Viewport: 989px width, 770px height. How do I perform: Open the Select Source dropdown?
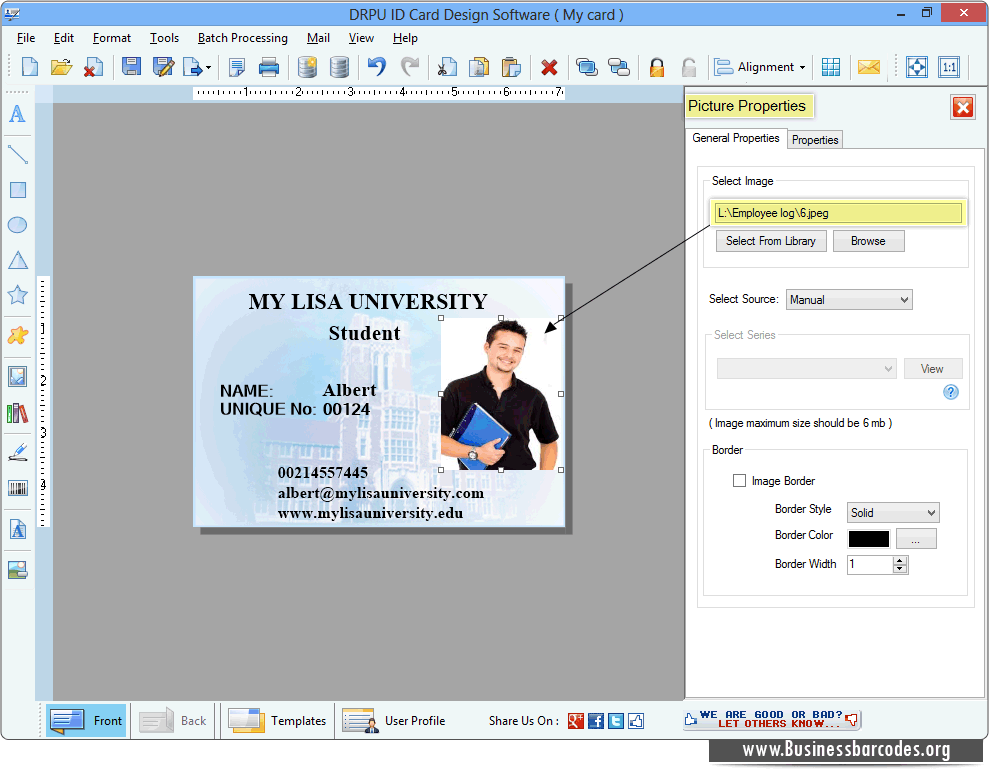pyautogui.click(x=849, y=300)
